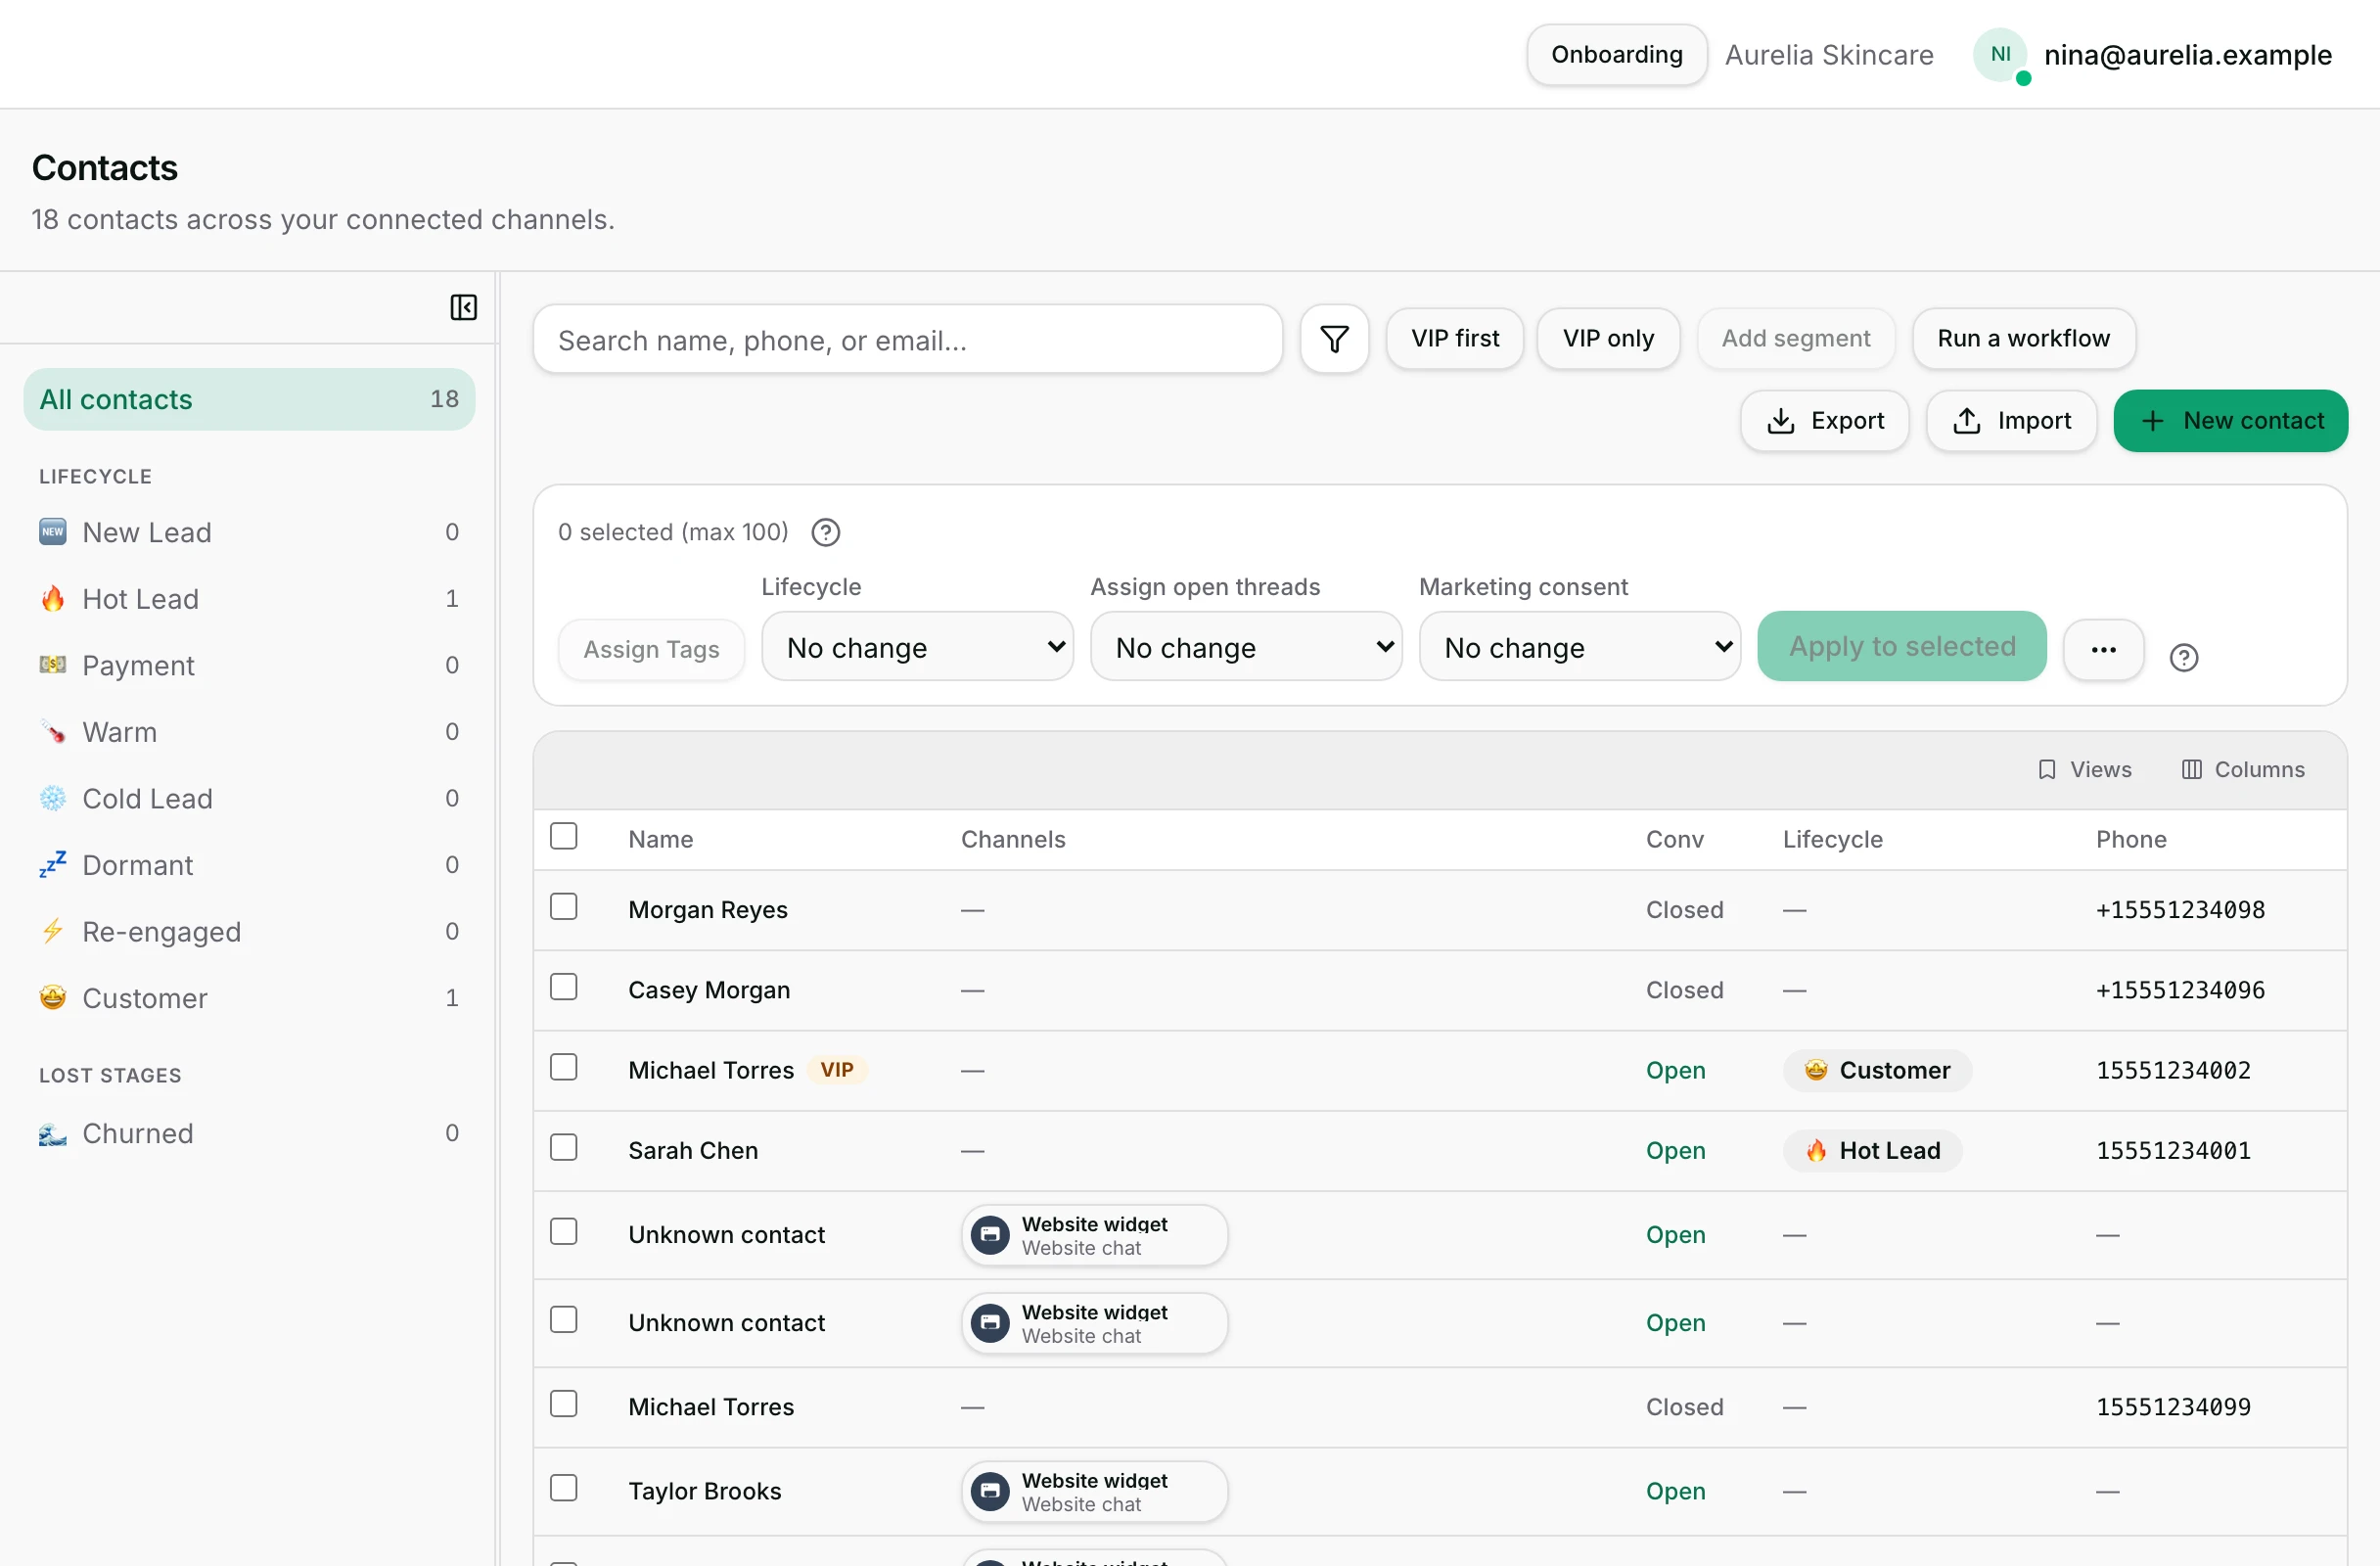Viewport: 2380px width, 1566px height.
Task: Expand the Lifecycle dropdown
Action: tap(917, 647)
